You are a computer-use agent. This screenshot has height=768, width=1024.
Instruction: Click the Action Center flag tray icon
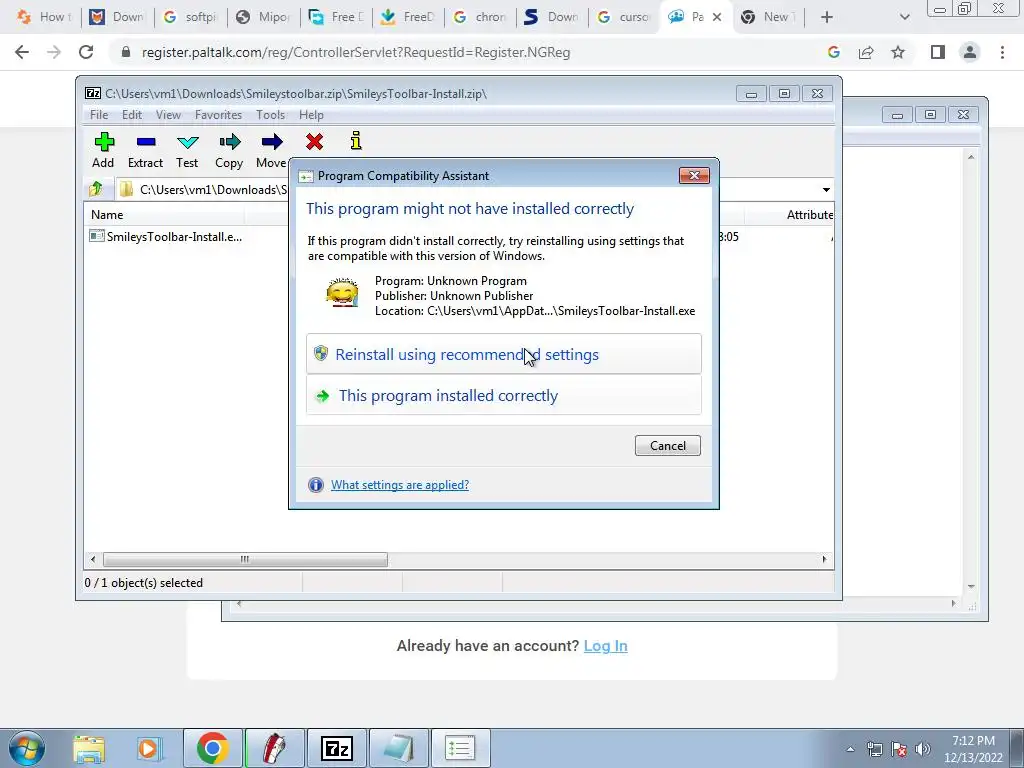pyautogui.click(x=899, y=749)
